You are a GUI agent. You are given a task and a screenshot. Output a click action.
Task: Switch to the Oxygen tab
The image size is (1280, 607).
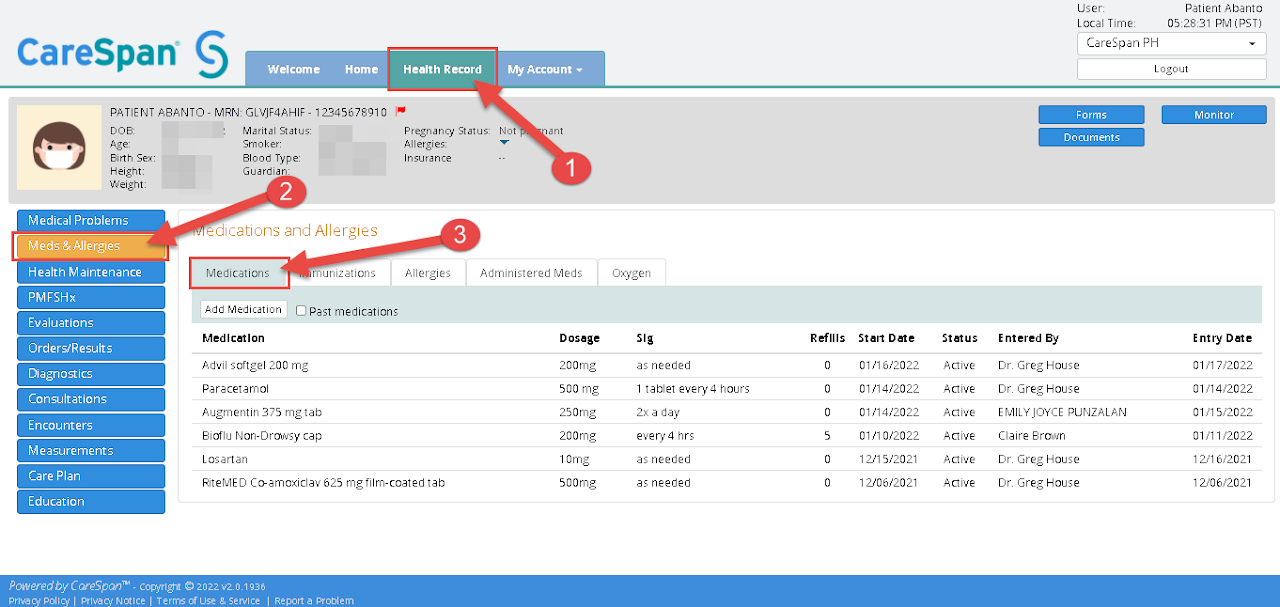tap(631, 273)
